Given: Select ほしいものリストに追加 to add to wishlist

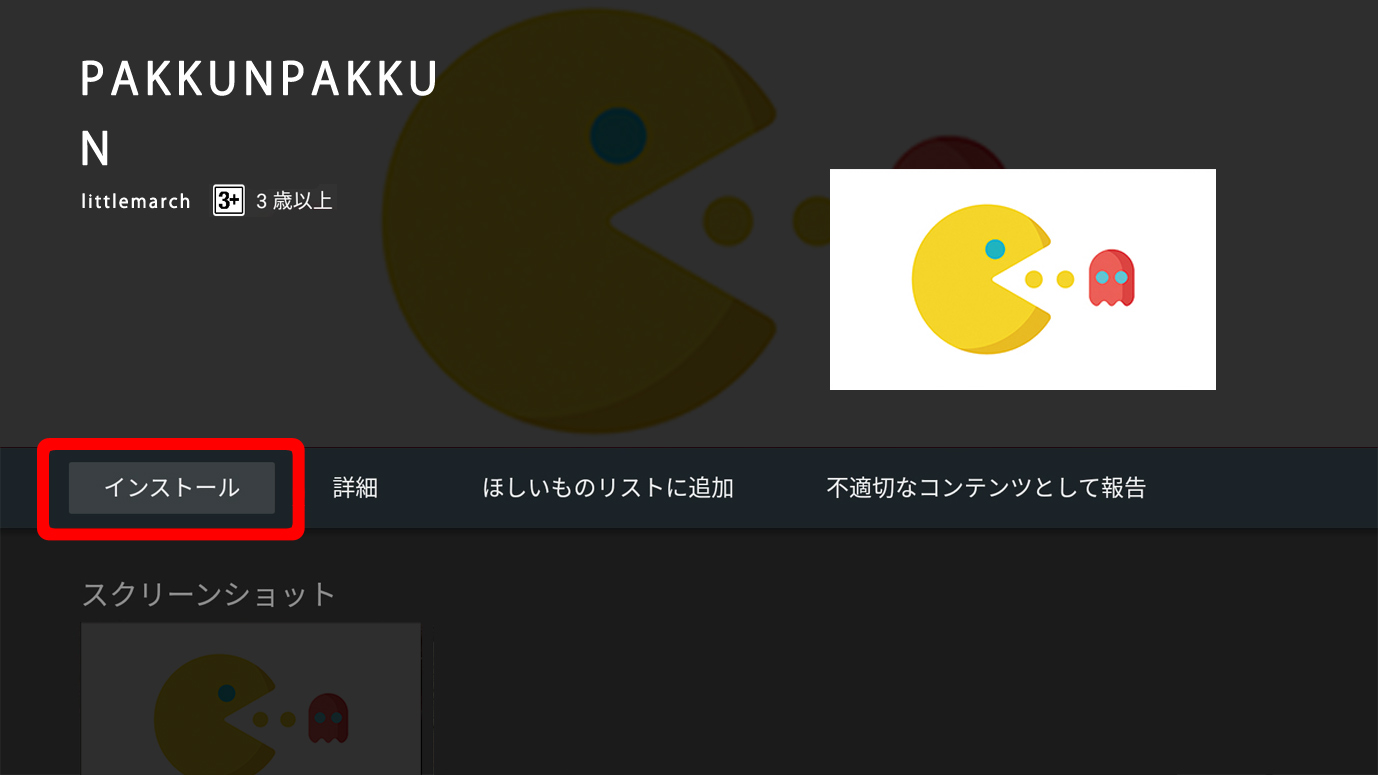Looking at the screenshot, I should tap(608, 488).
